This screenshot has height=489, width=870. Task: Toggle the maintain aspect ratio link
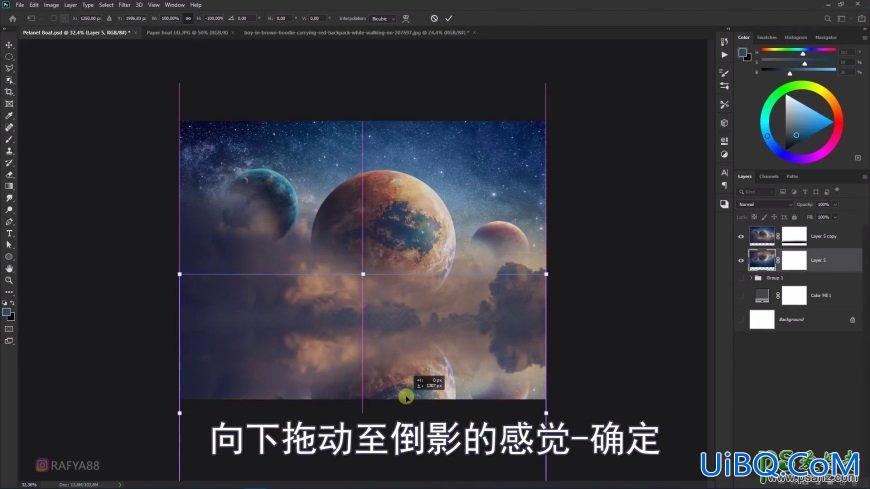pyautogui.click(x=188, y=18)
